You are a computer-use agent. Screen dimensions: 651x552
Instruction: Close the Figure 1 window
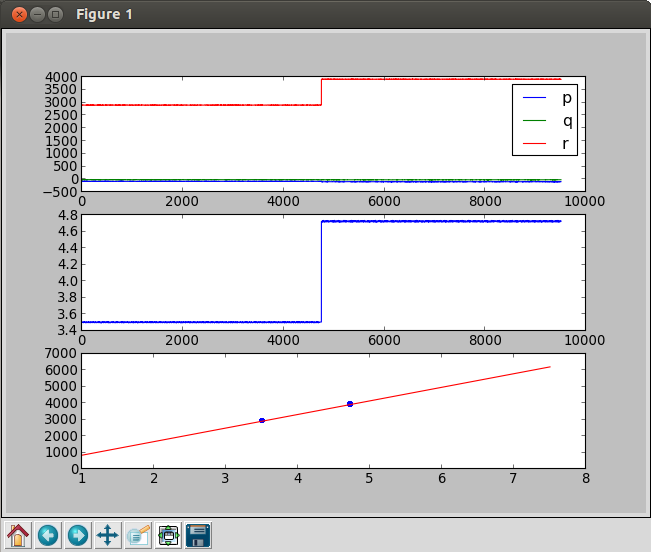click(x=19, y=15)
